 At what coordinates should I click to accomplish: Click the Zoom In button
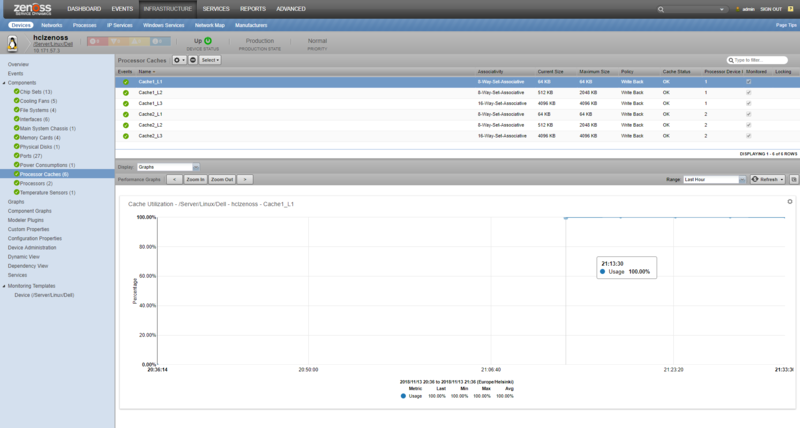tap(195, 180)
